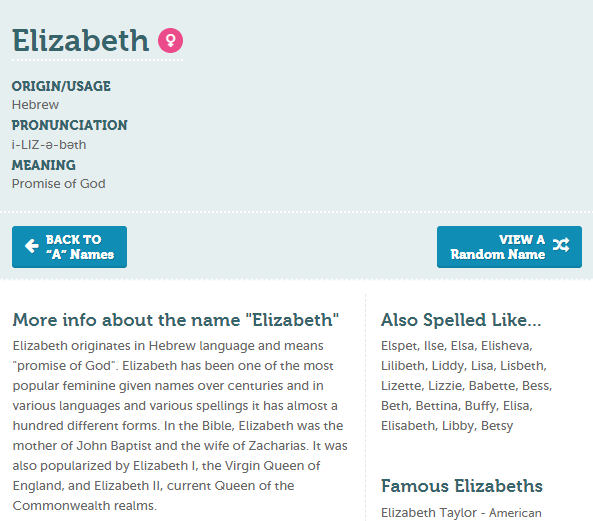Click the Betsy name link
593x521 pixels.
pyautogui.click(x=497, y=426)
